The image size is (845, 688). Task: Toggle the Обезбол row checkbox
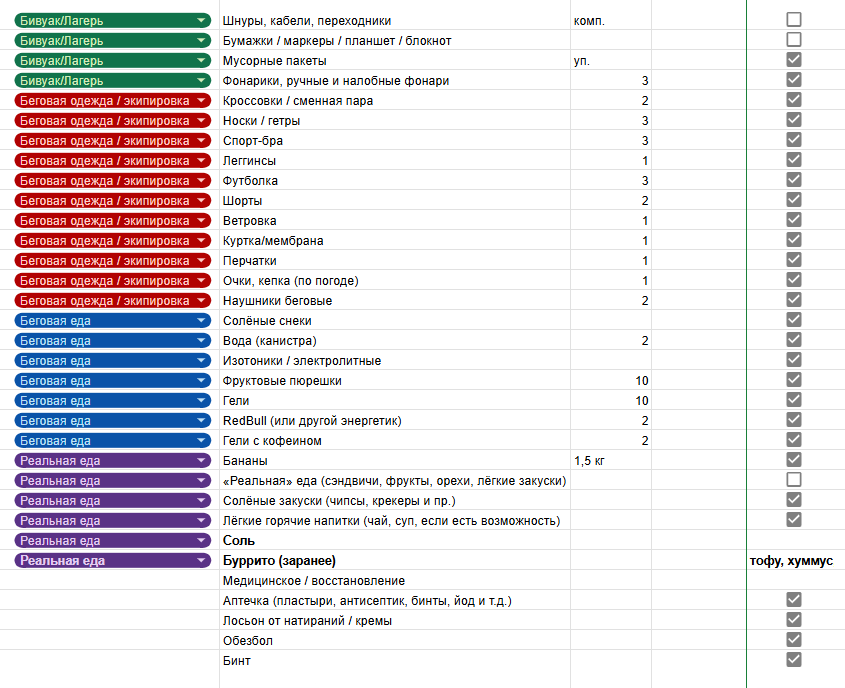click(794, 640)
